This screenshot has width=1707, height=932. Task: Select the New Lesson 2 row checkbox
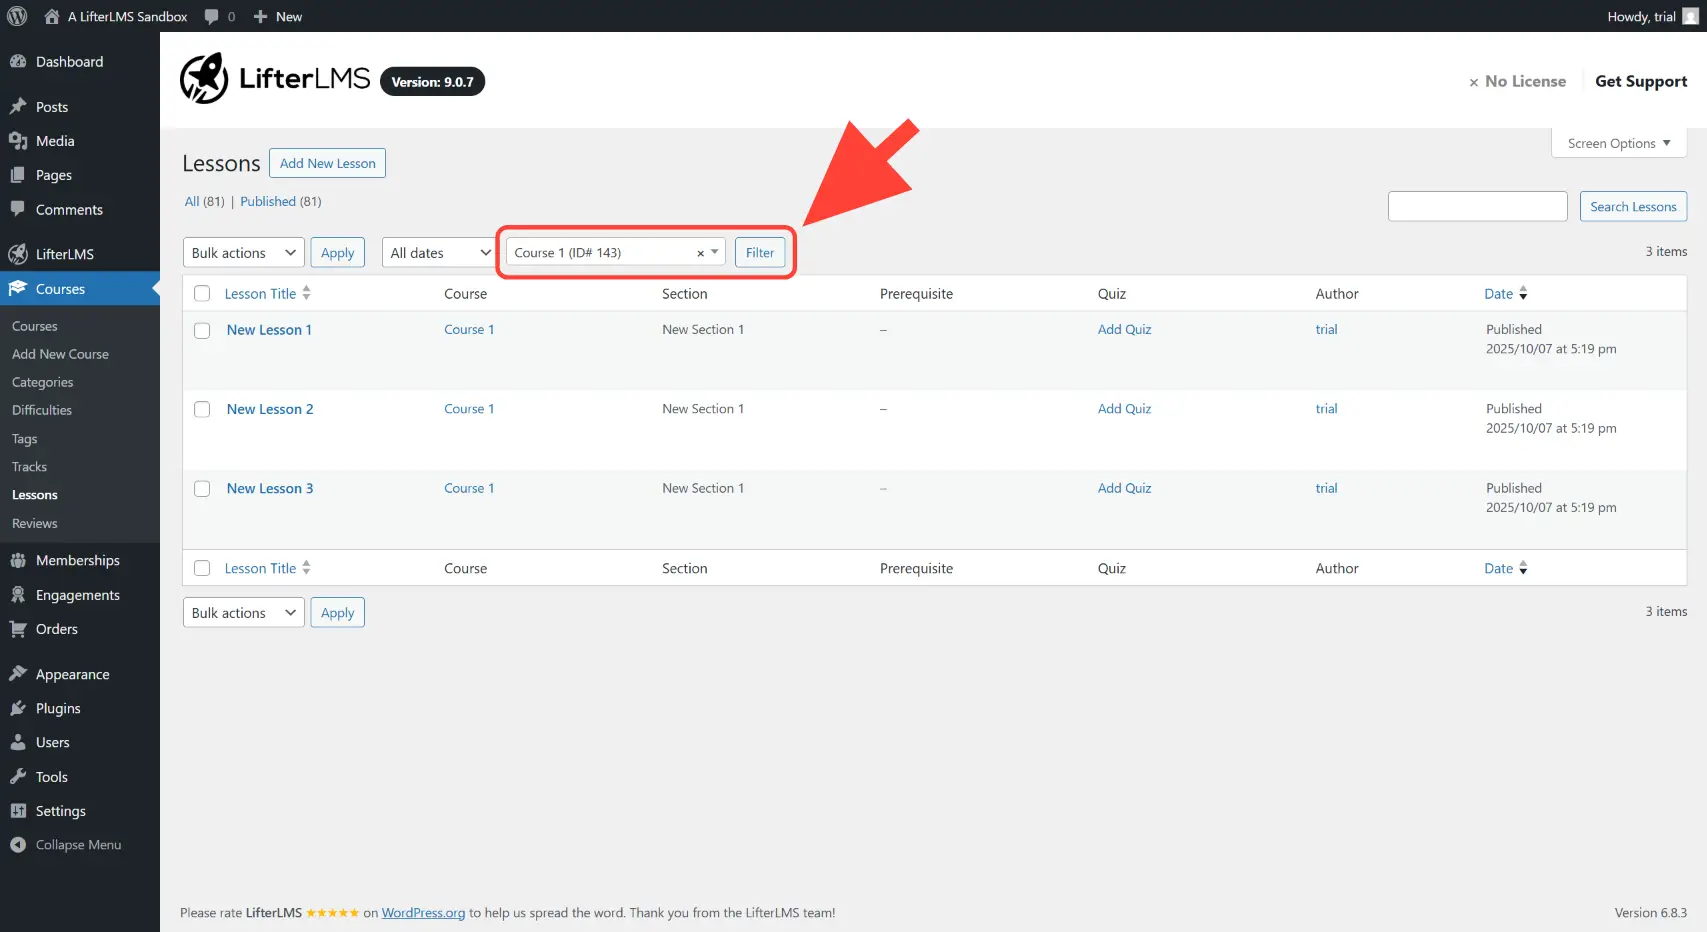[x=202, y=409]
